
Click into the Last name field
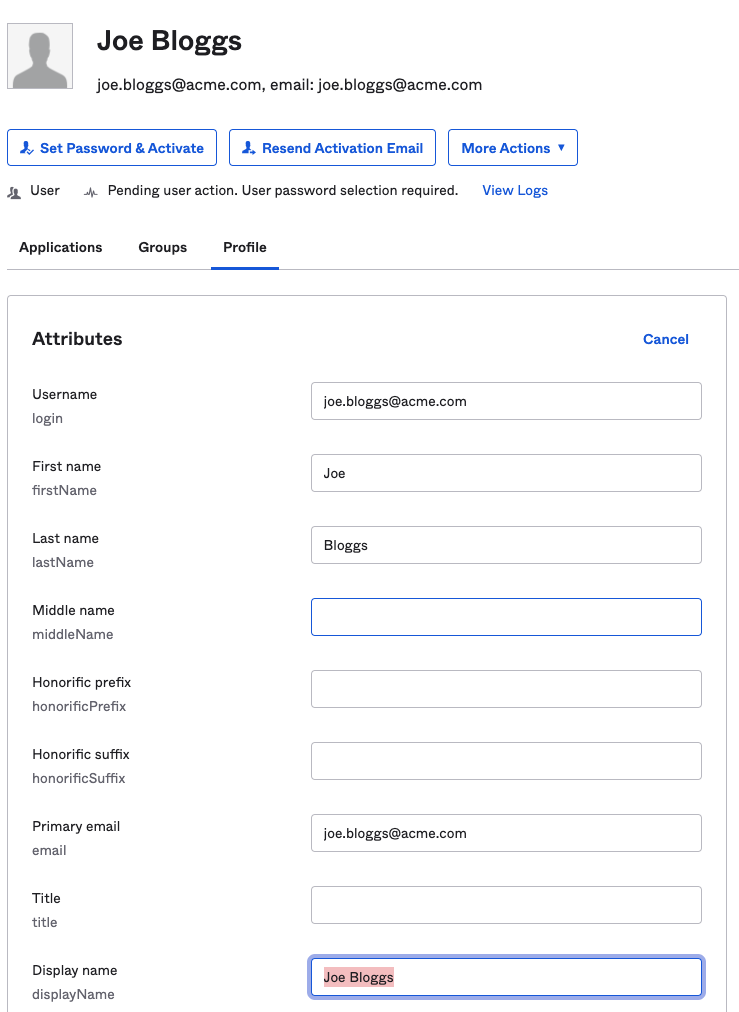506,545
